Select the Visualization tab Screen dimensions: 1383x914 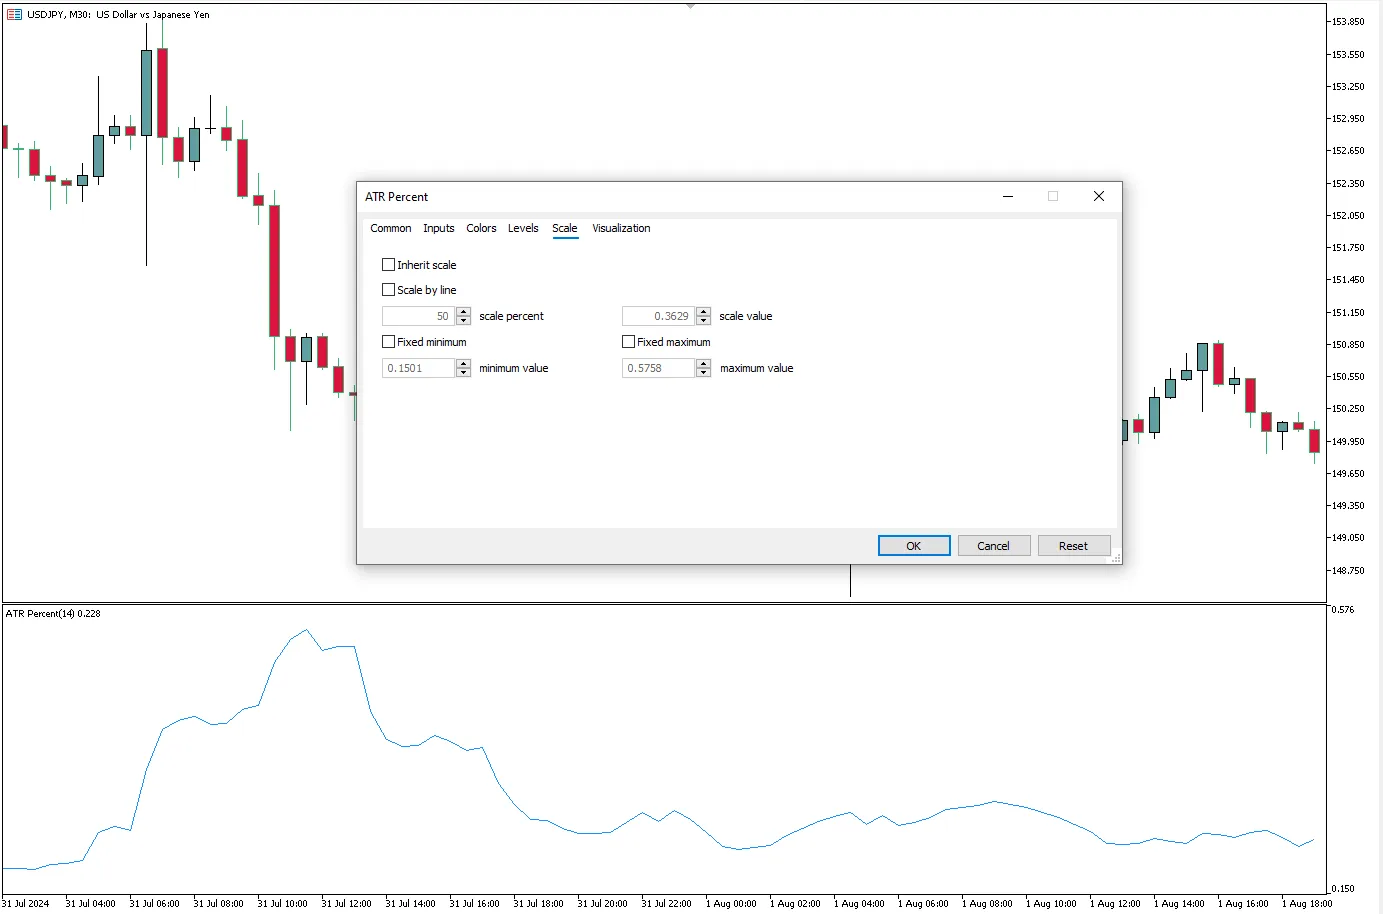[621, 229]
